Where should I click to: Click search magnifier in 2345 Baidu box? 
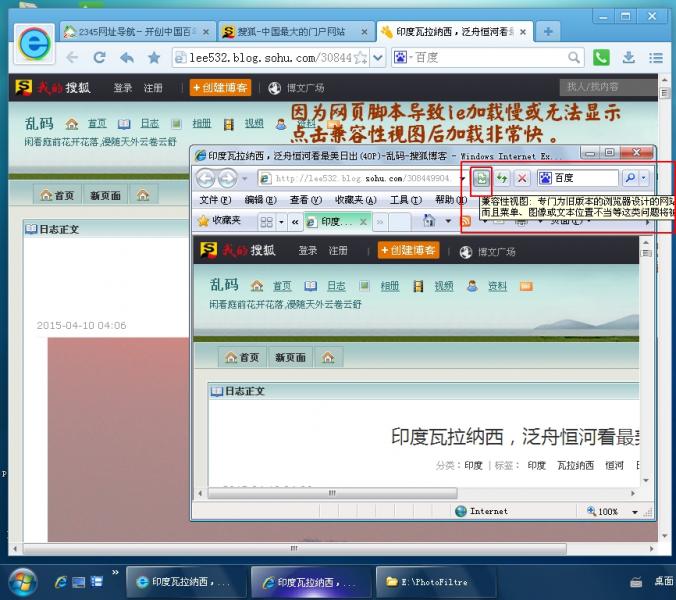[x=573, y=57]
